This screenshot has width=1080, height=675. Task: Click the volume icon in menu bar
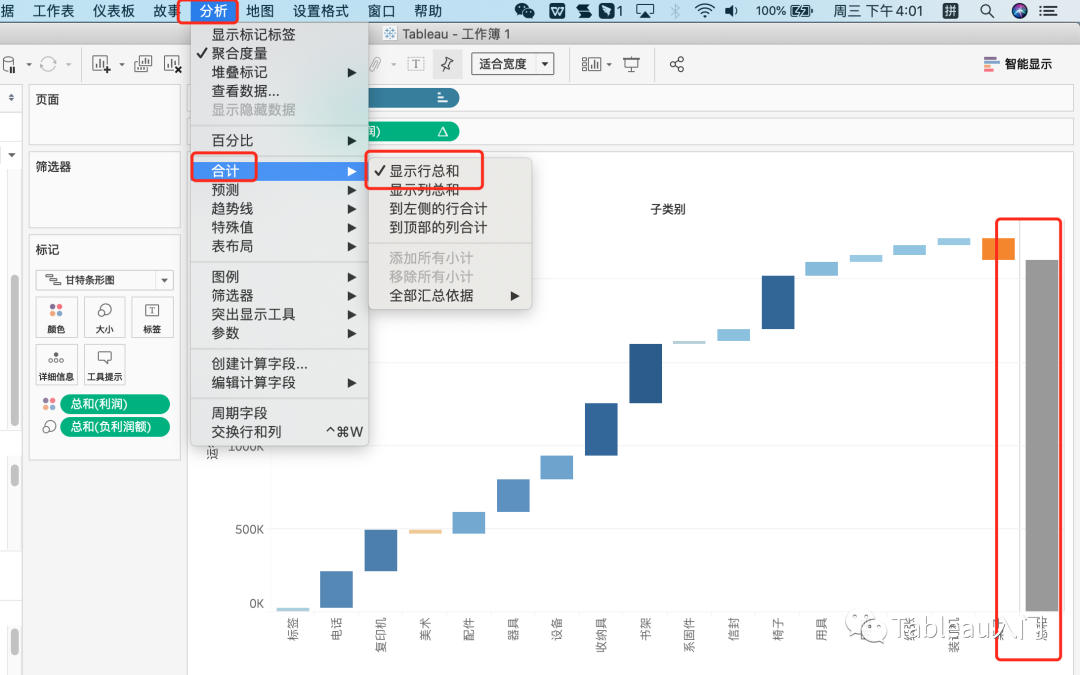pyautogui.click(x=731, y=11)
